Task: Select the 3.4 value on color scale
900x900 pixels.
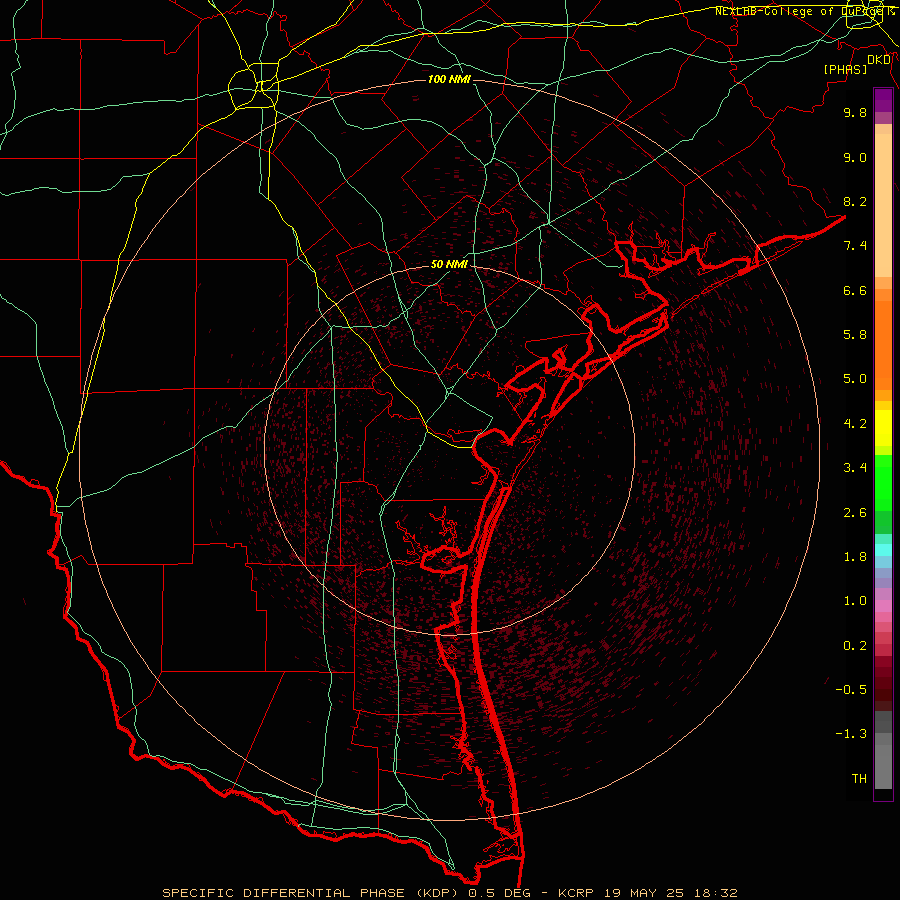Action: pyautogui.click(x=855, y=468)
